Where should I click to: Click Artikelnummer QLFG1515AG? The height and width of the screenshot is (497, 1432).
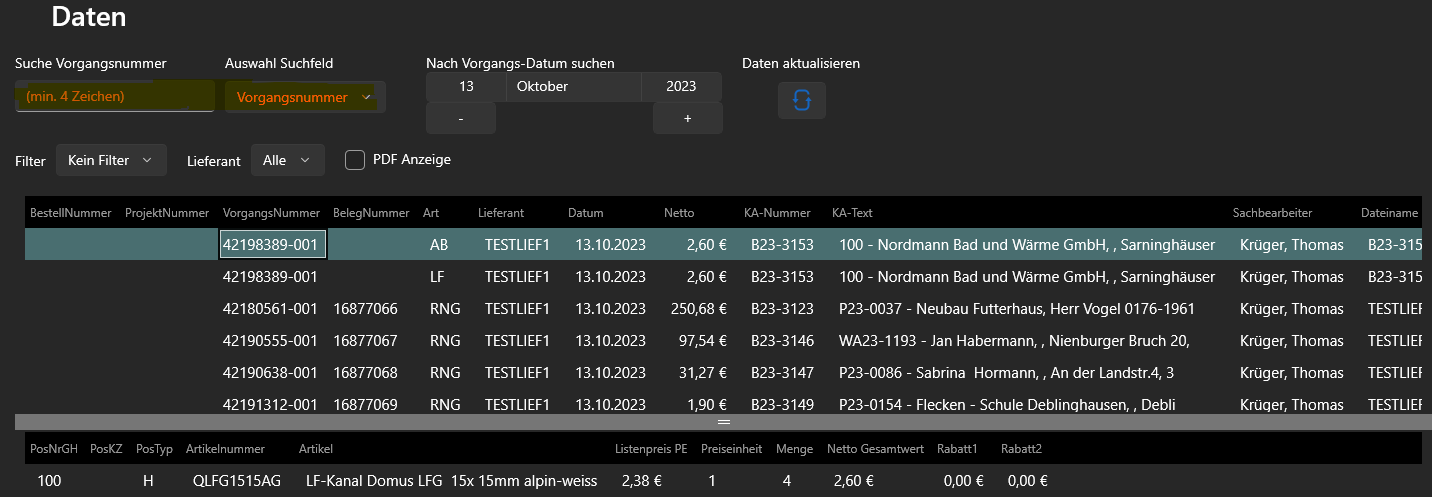[x=237, y=481]
